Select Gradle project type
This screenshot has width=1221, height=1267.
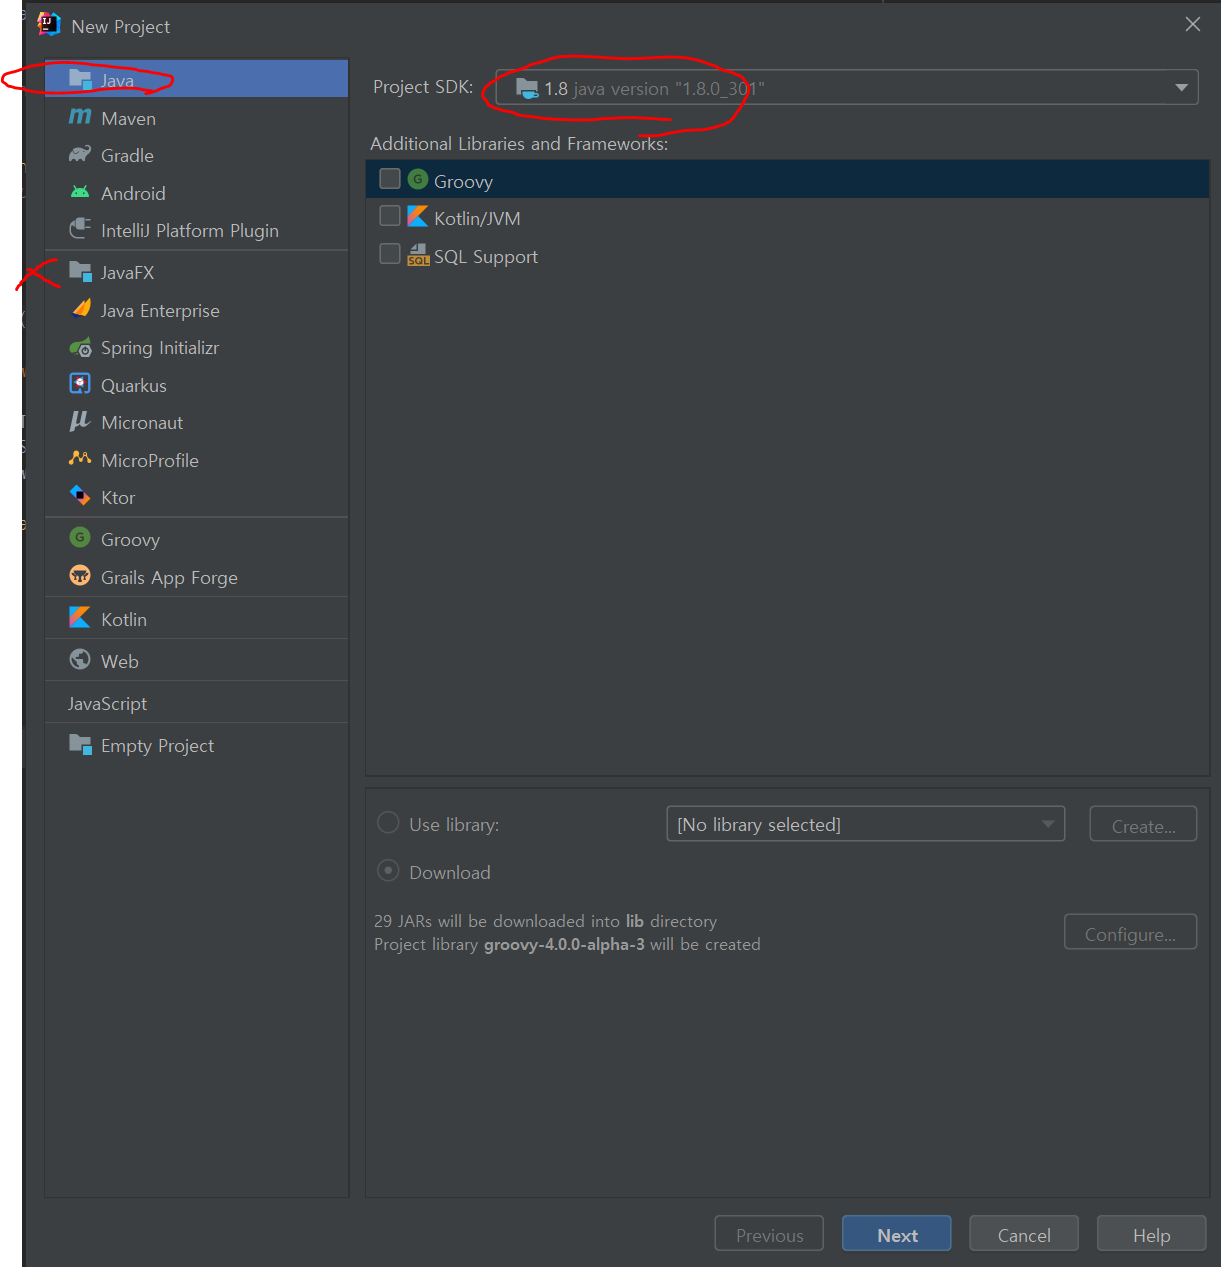tap(196, 155)
